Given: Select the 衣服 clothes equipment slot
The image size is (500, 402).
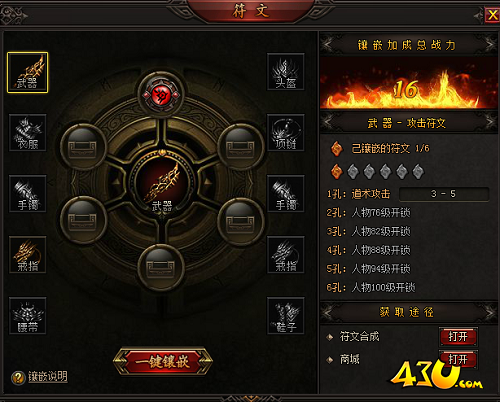Looking at the screenshot, I should pyautogui.click(x=28, y=133).
